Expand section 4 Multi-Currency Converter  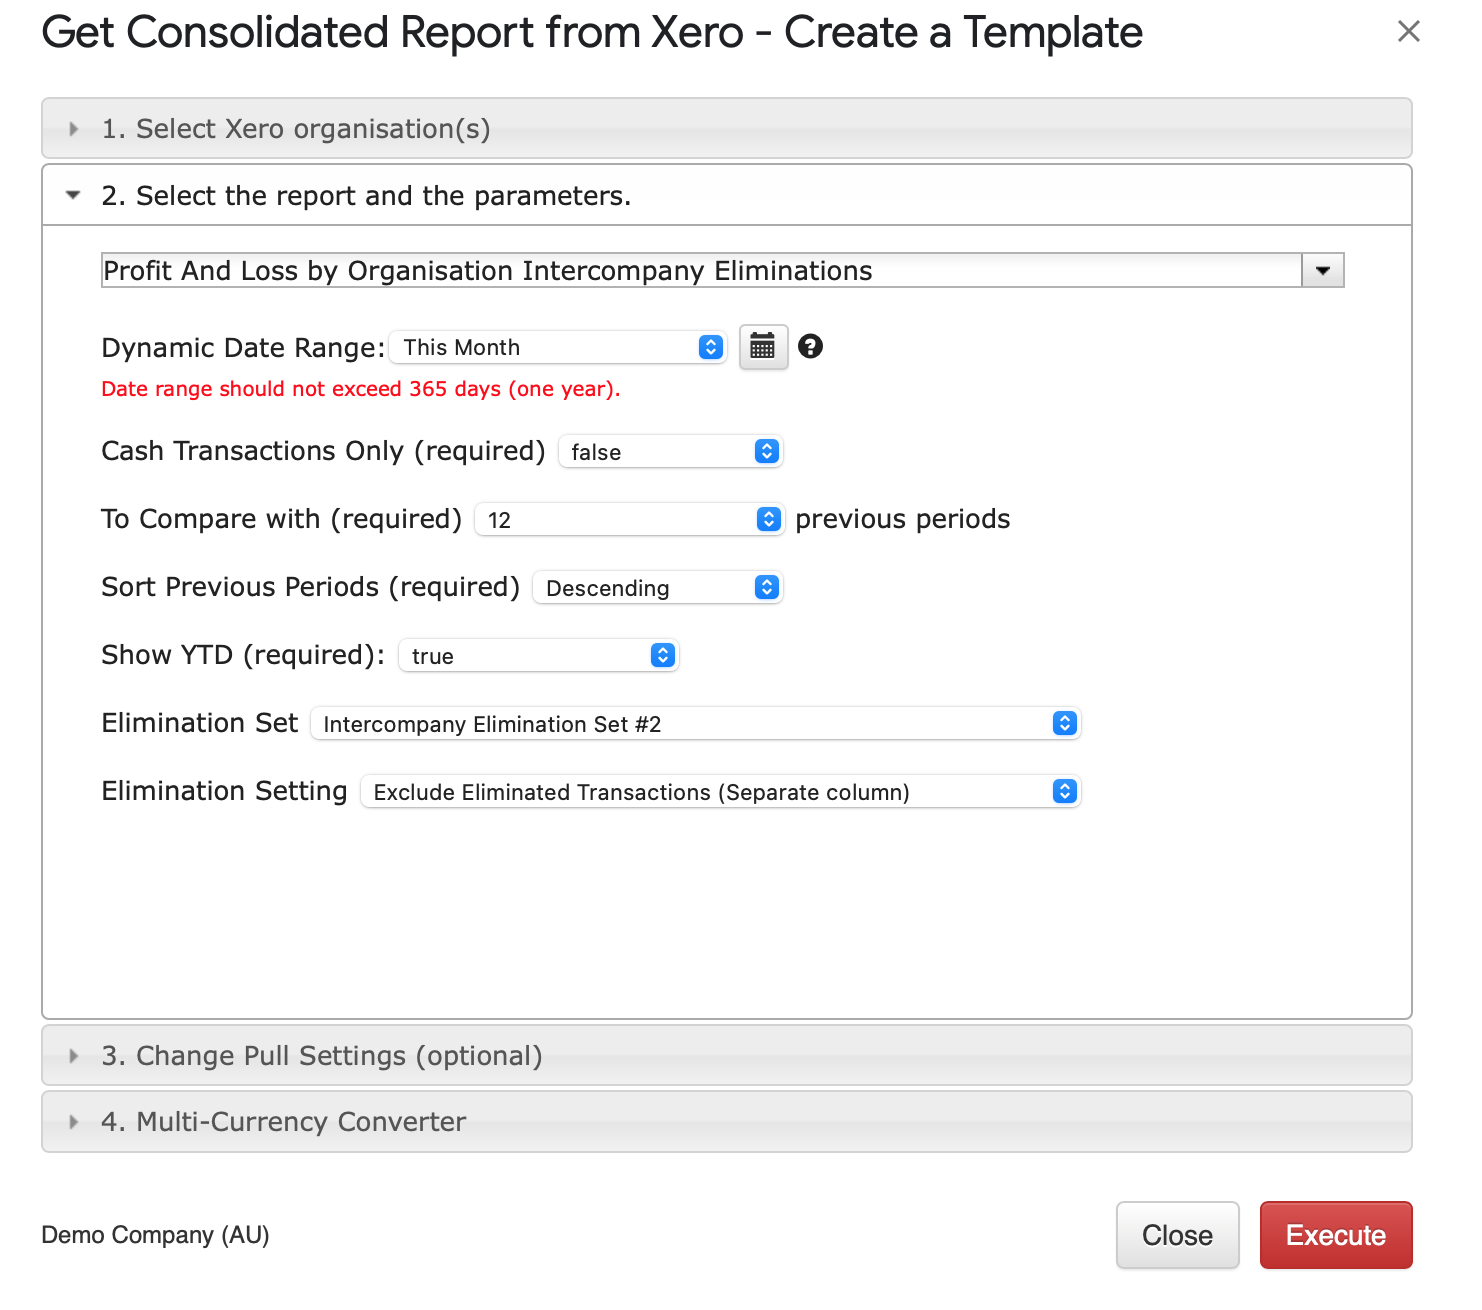(x=727, y=1122)
